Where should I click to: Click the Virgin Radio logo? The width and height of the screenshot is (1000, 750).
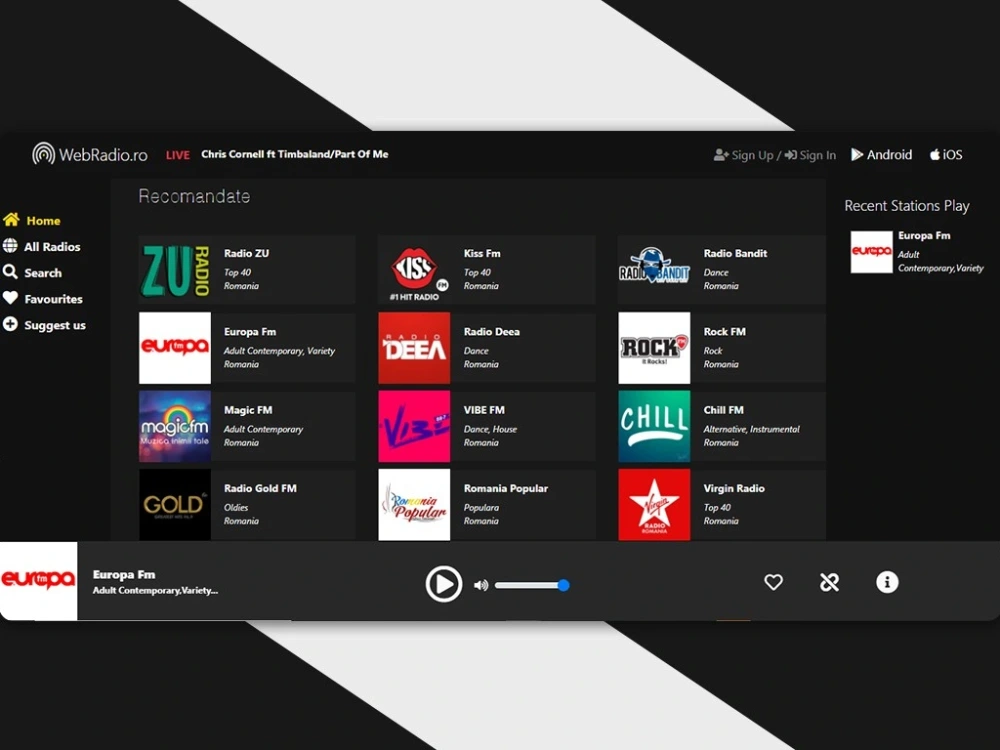(654, 504)
